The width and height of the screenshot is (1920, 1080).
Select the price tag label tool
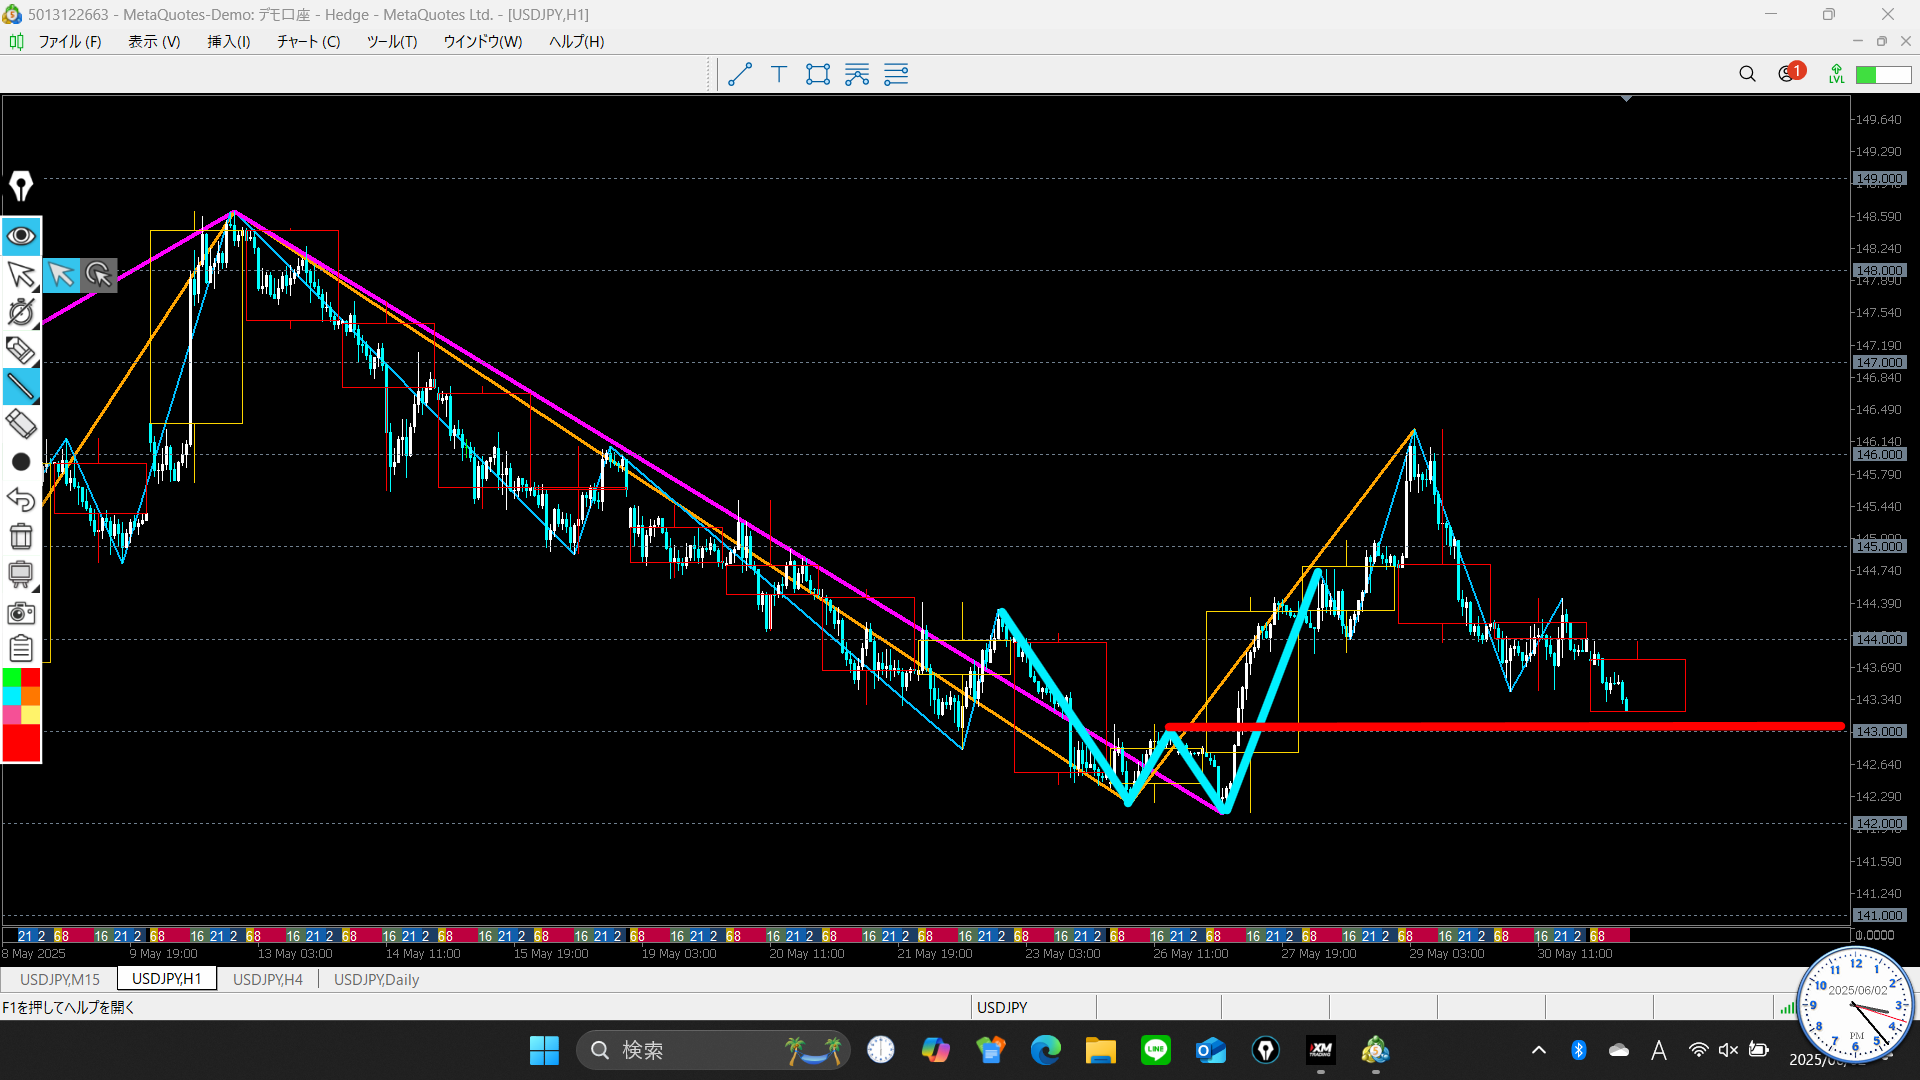click(21, 350)
